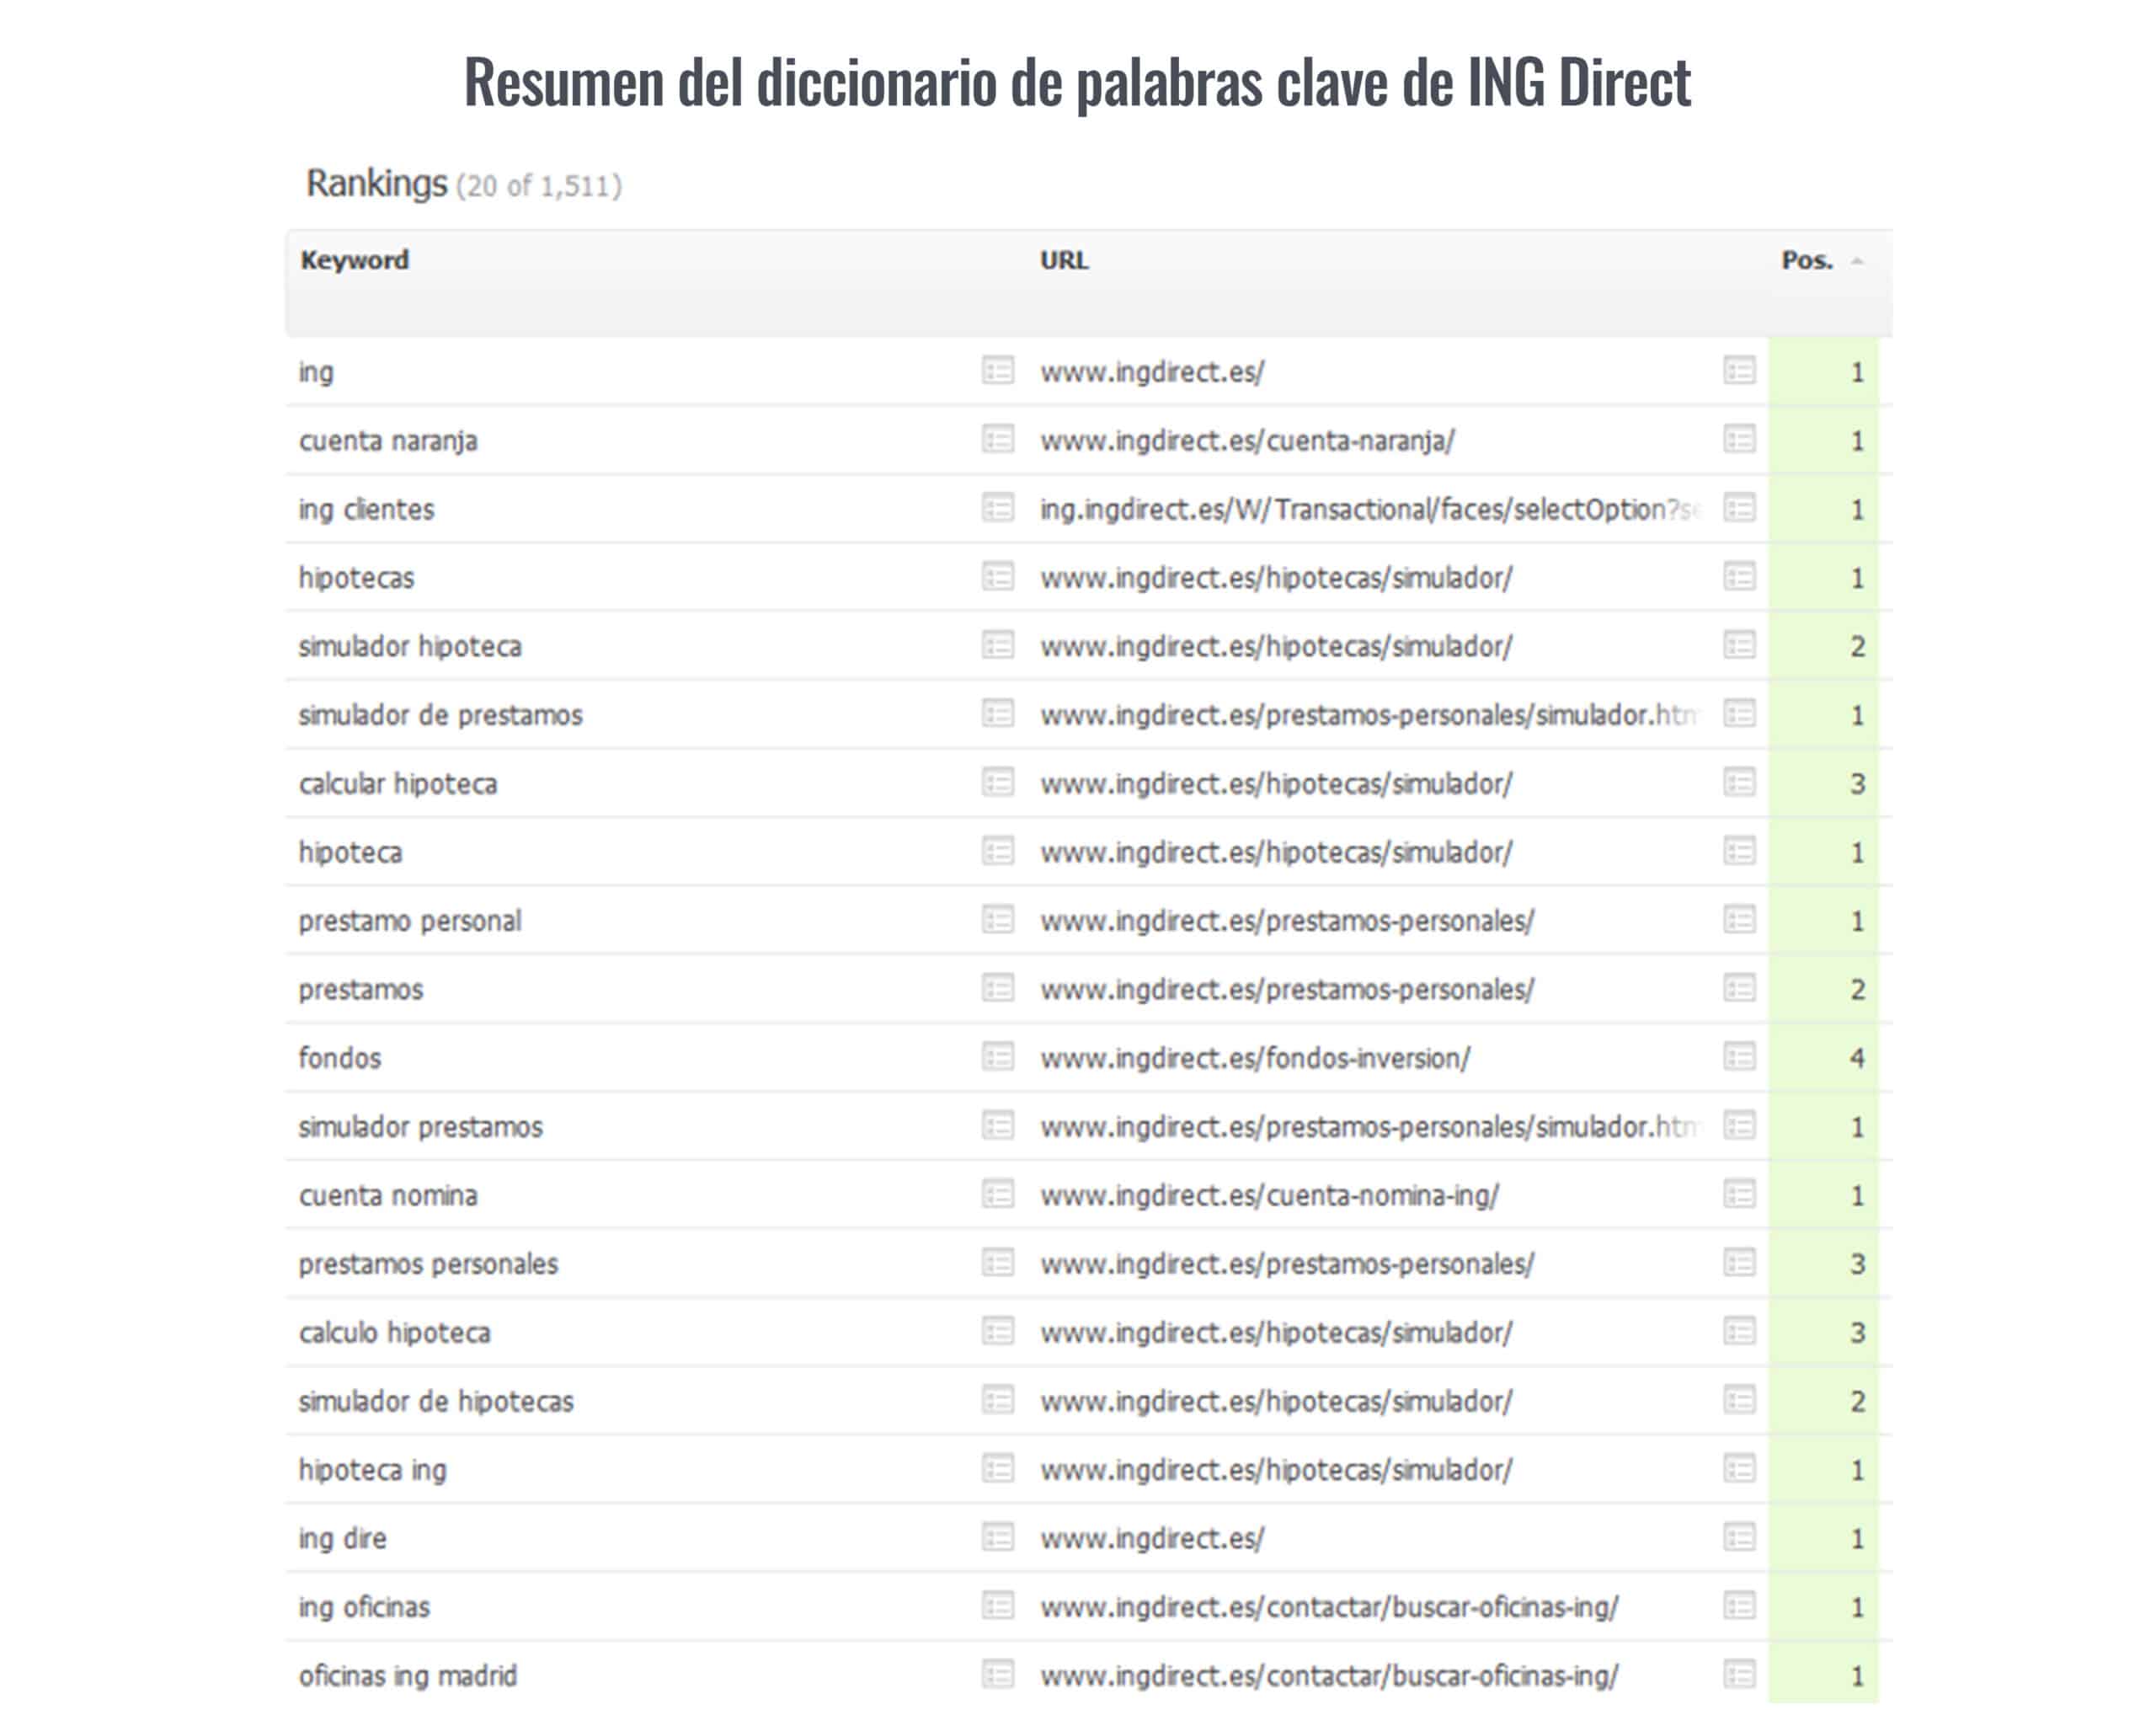
Task: Sort by the Pos. column arrow
Action: click(x=1856, y=261)
